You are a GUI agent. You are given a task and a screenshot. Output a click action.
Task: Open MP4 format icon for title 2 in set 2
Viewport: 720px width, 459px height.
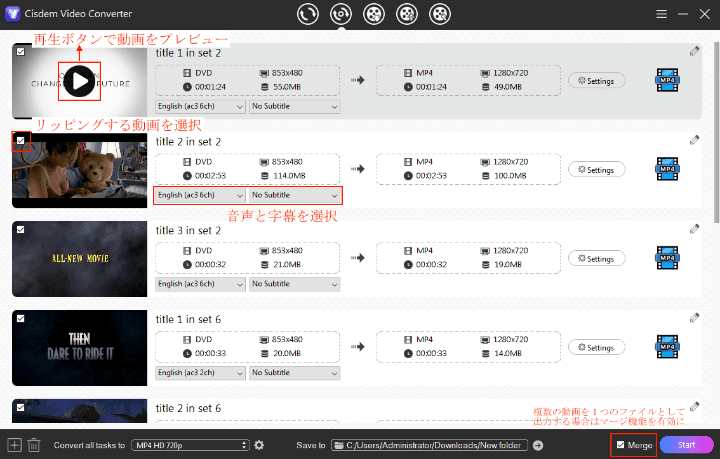click(667, 169)
